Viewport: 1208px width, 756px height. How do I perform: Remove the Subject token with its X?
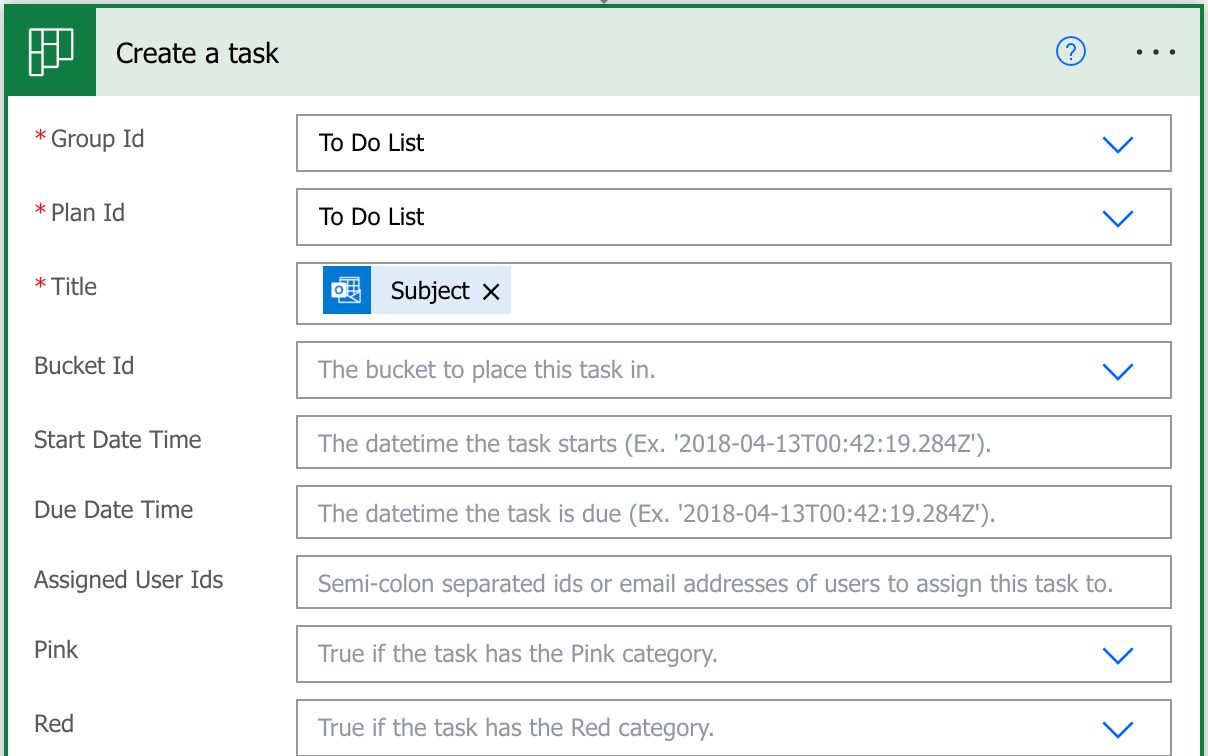pyautogui.click(x=490, y=291)
